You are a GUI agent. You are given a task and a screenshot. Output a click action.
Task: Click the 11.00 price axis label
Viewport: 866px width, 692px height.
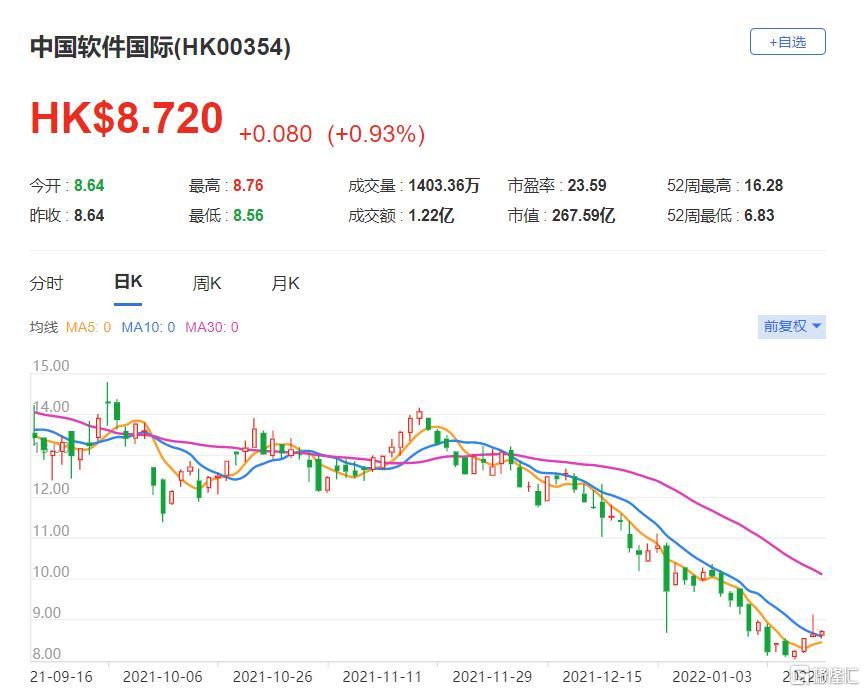coord(51,531)
